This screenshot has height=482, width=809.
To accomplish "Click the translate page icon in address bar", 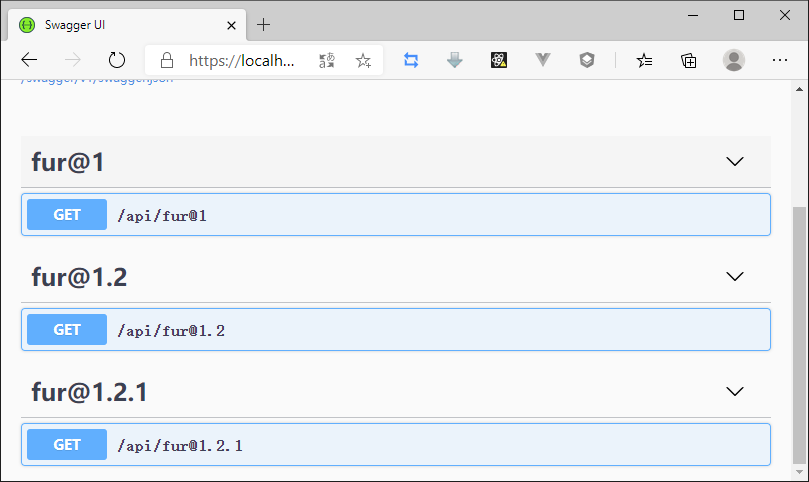I will [x=327, y=60].
